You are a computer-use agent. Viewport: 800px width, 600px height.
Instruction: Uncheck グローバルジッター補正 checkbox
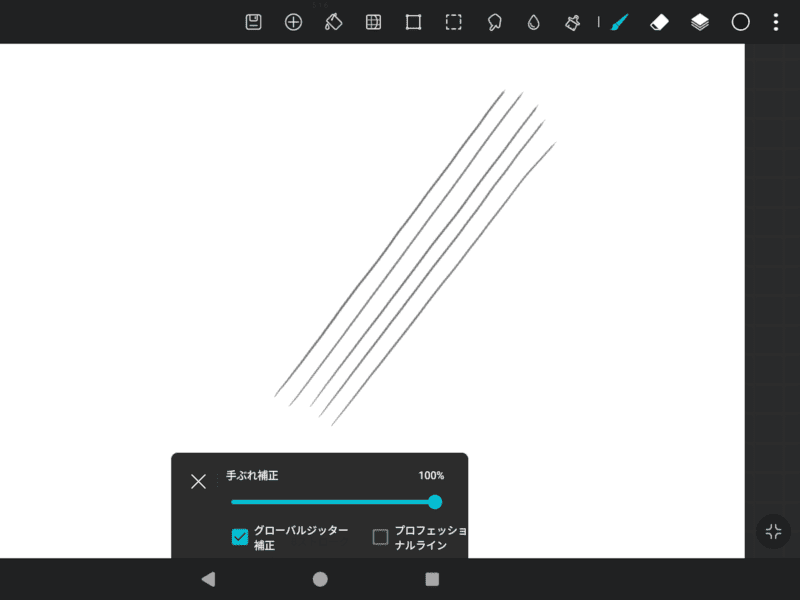pyautogui.click(x=240, y=537)
